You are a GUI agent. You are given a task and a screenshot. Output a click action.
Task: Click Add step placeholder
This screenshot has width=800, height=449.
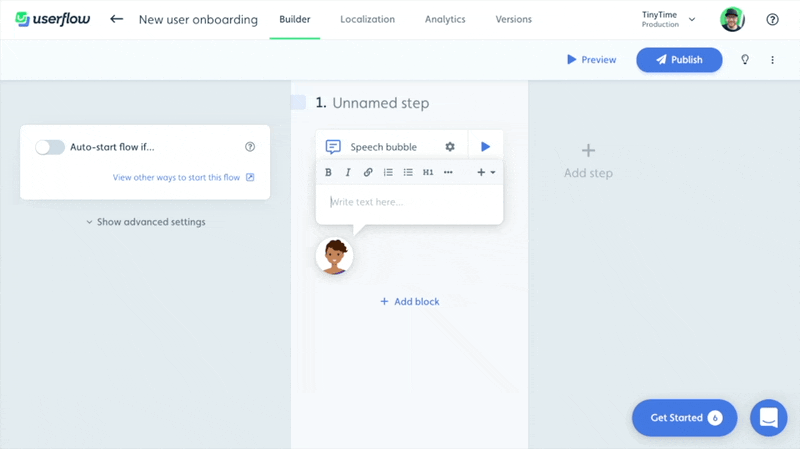[x=588, y=161]
